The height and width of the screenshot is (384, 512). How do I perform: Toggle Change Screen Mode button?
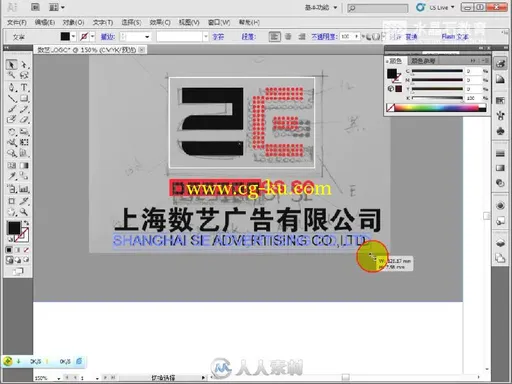tap(18, 271)
